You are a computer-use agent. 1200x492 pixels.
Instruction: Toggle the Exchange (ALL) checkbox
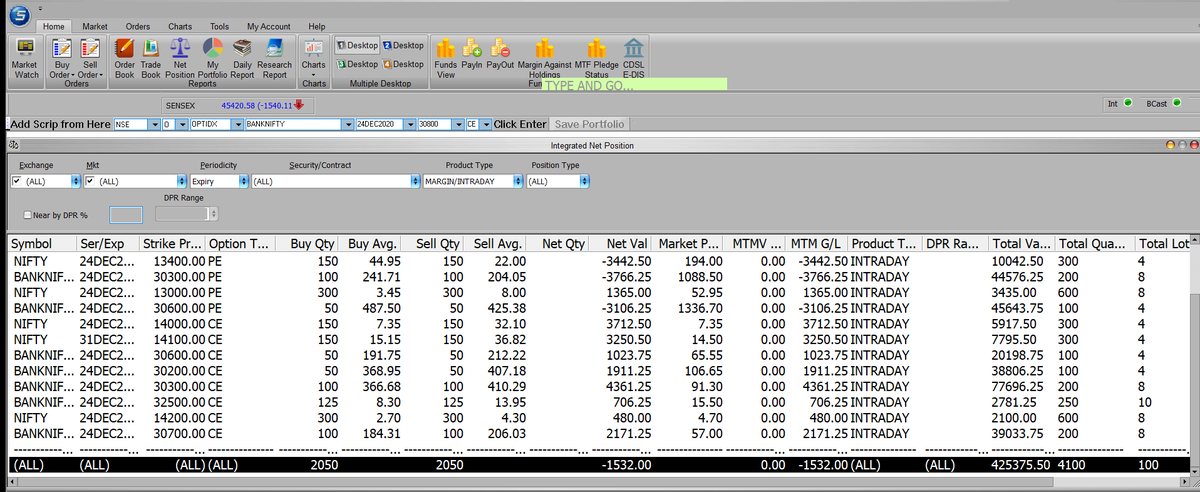tap(15, 181)
